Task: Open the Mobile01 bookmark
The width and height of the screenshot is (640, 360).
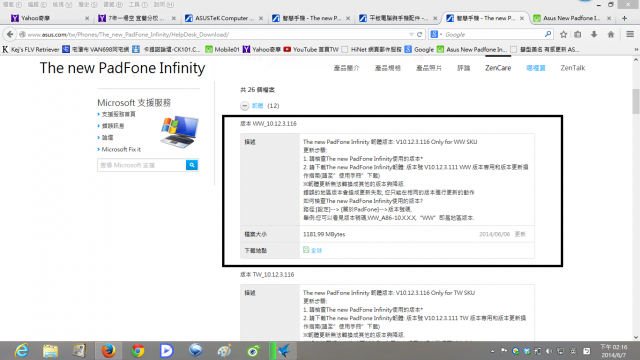Action: click(222, 49)
